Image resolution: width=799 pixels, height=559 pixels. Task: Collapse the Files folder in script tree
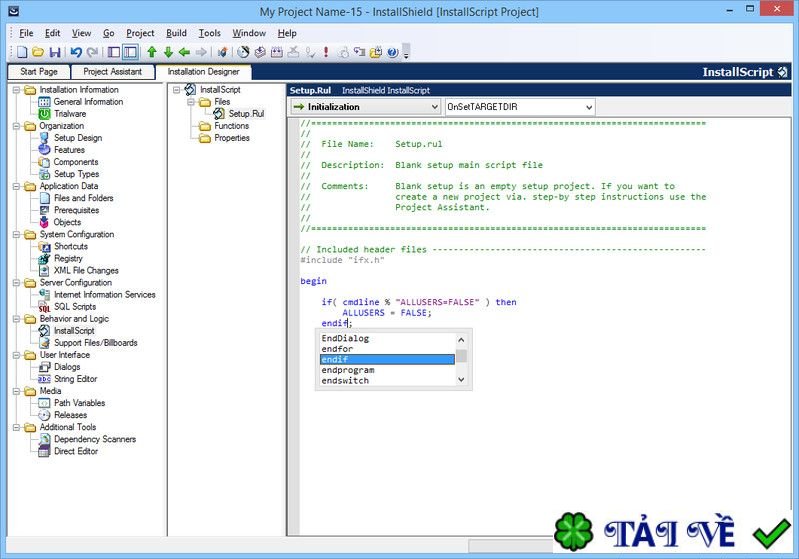193,102
